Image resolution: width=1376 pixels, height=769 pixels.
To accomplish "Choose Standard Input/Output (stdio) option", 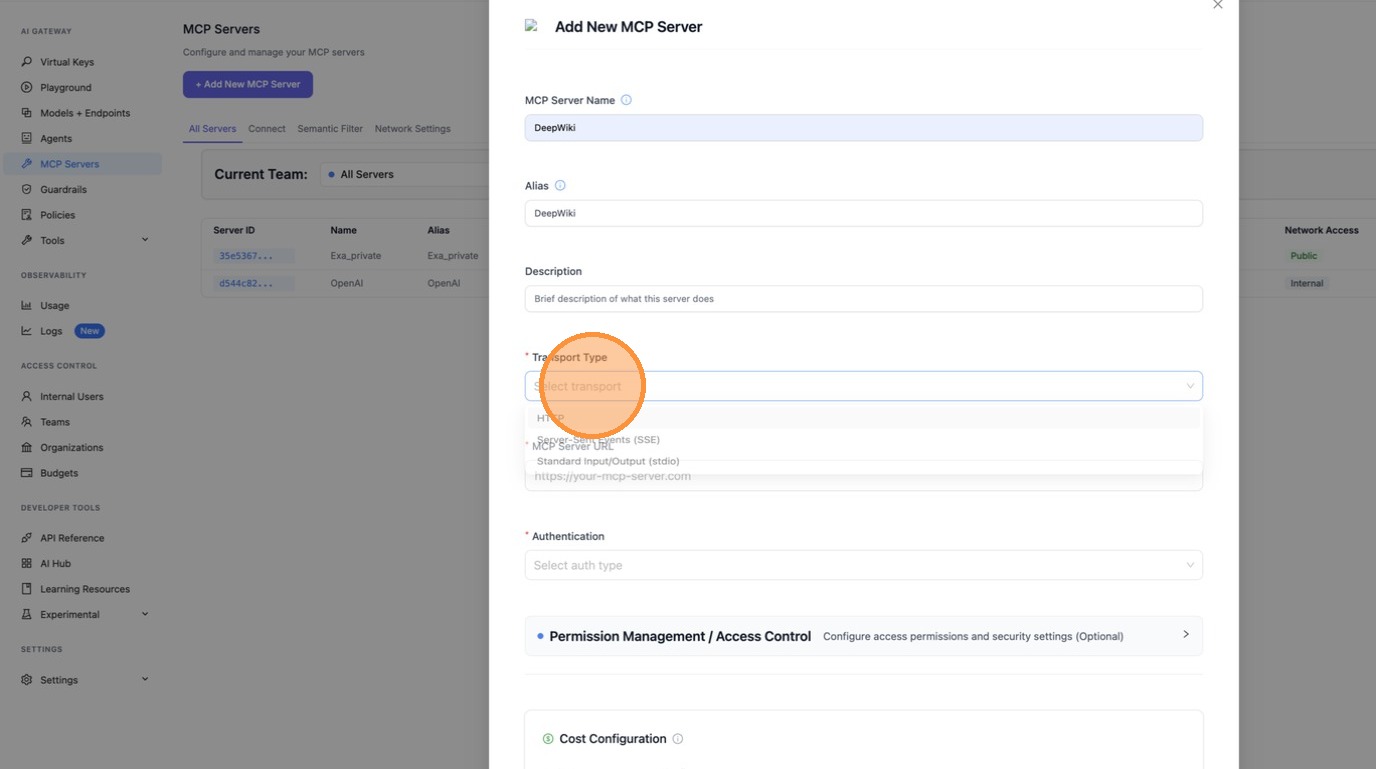I will 608,462.
